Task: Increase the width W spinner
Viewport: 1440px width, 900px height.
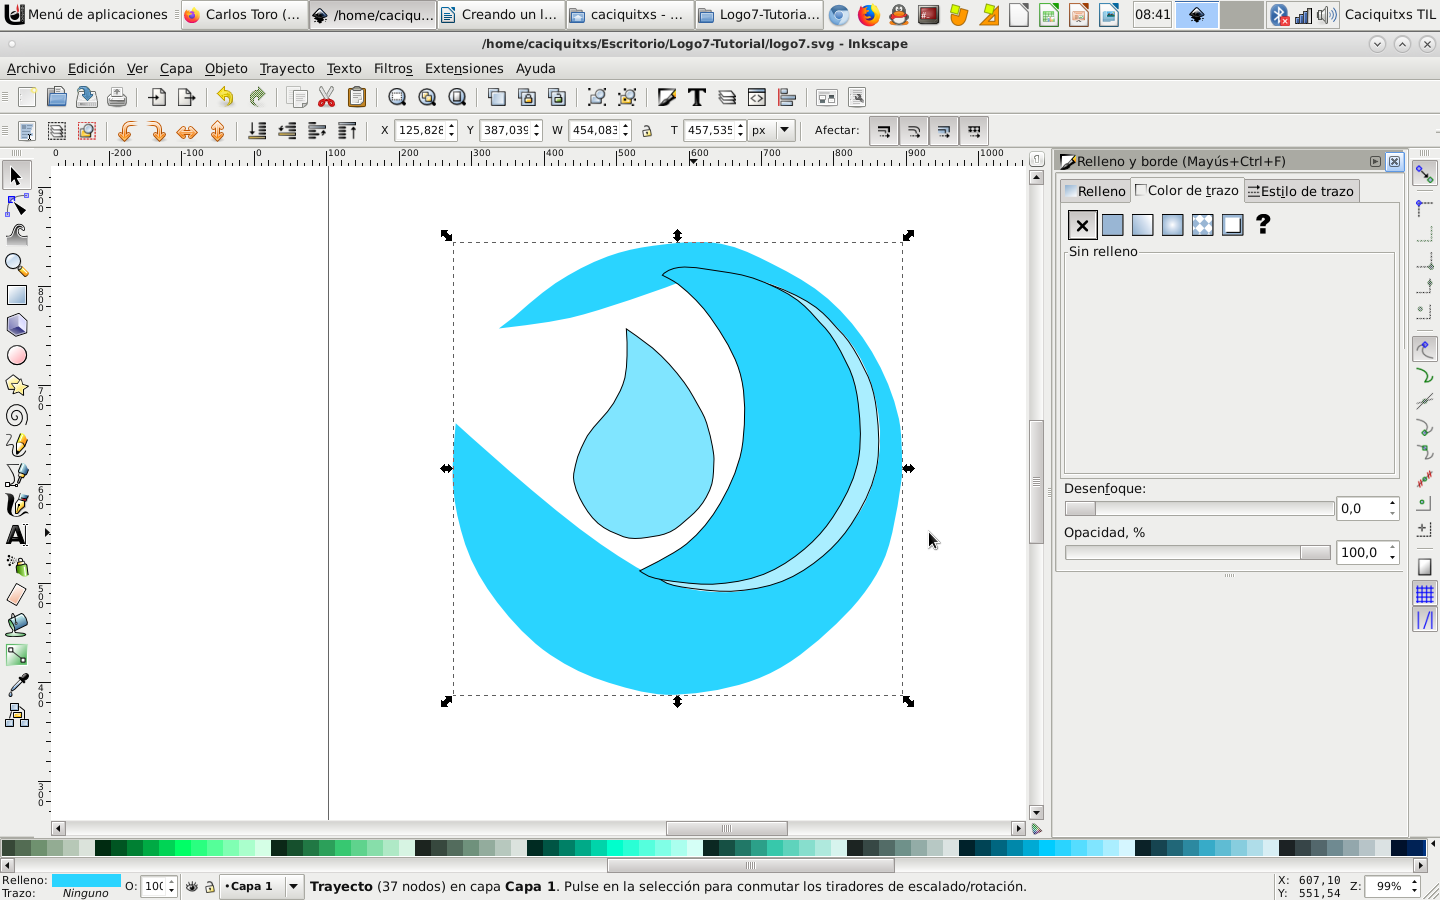Action: pyautogui.click(x=626, y=126)
